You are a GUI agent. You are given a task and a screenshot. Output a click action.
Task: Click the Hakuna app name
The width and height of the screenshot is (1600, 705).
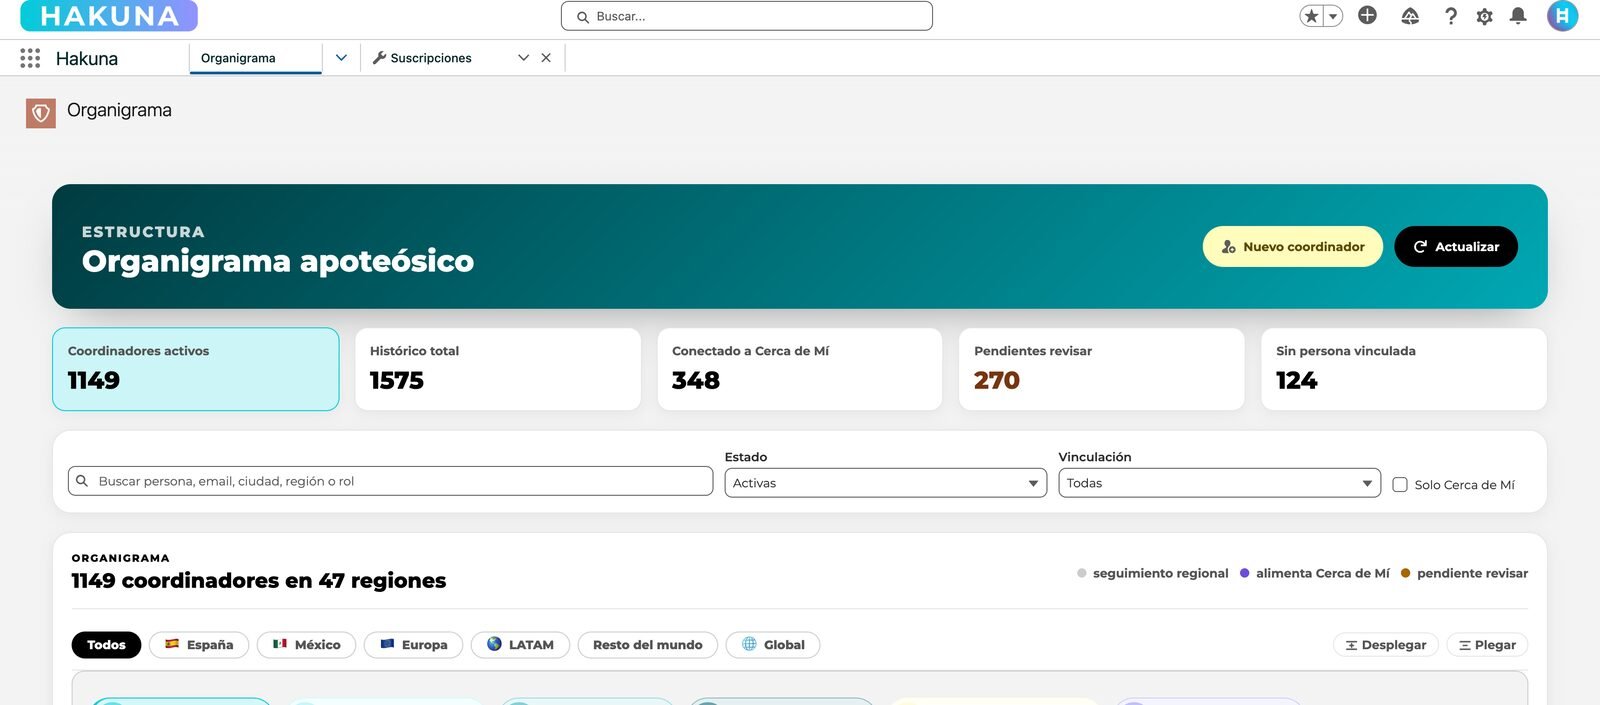pyautogui.click(x=87, y=59)
